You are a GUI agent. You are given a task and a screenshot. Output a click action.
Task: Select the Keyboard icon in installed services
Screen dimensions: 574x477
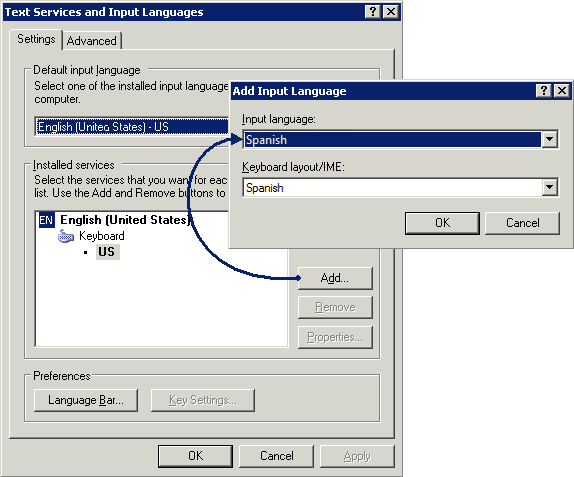click(x=66, y=236)
